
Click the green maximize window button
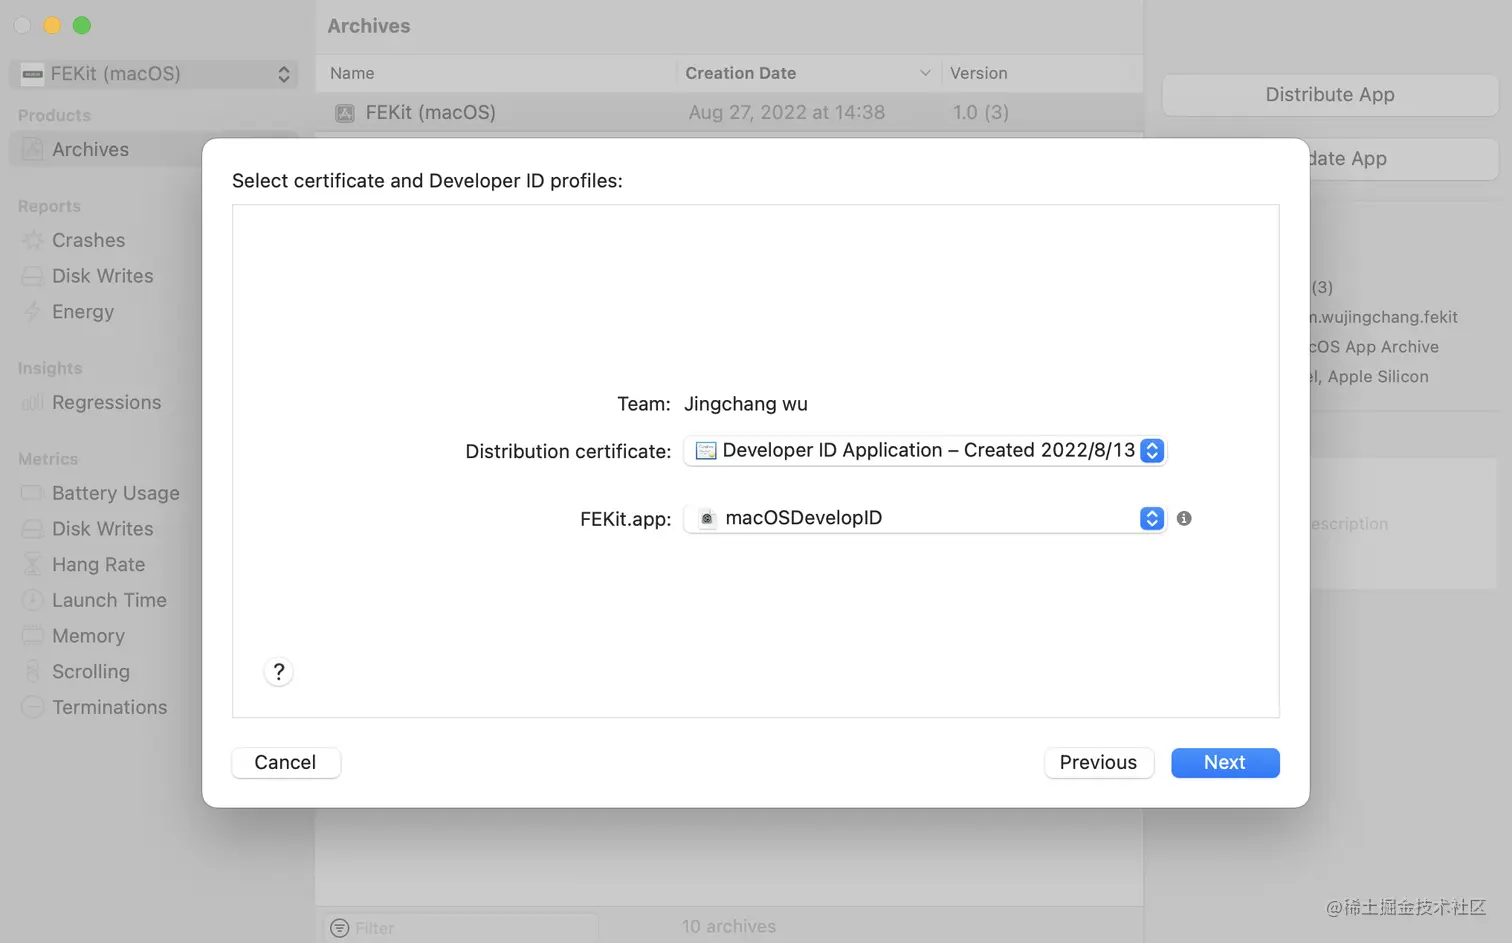coord(82,26)
